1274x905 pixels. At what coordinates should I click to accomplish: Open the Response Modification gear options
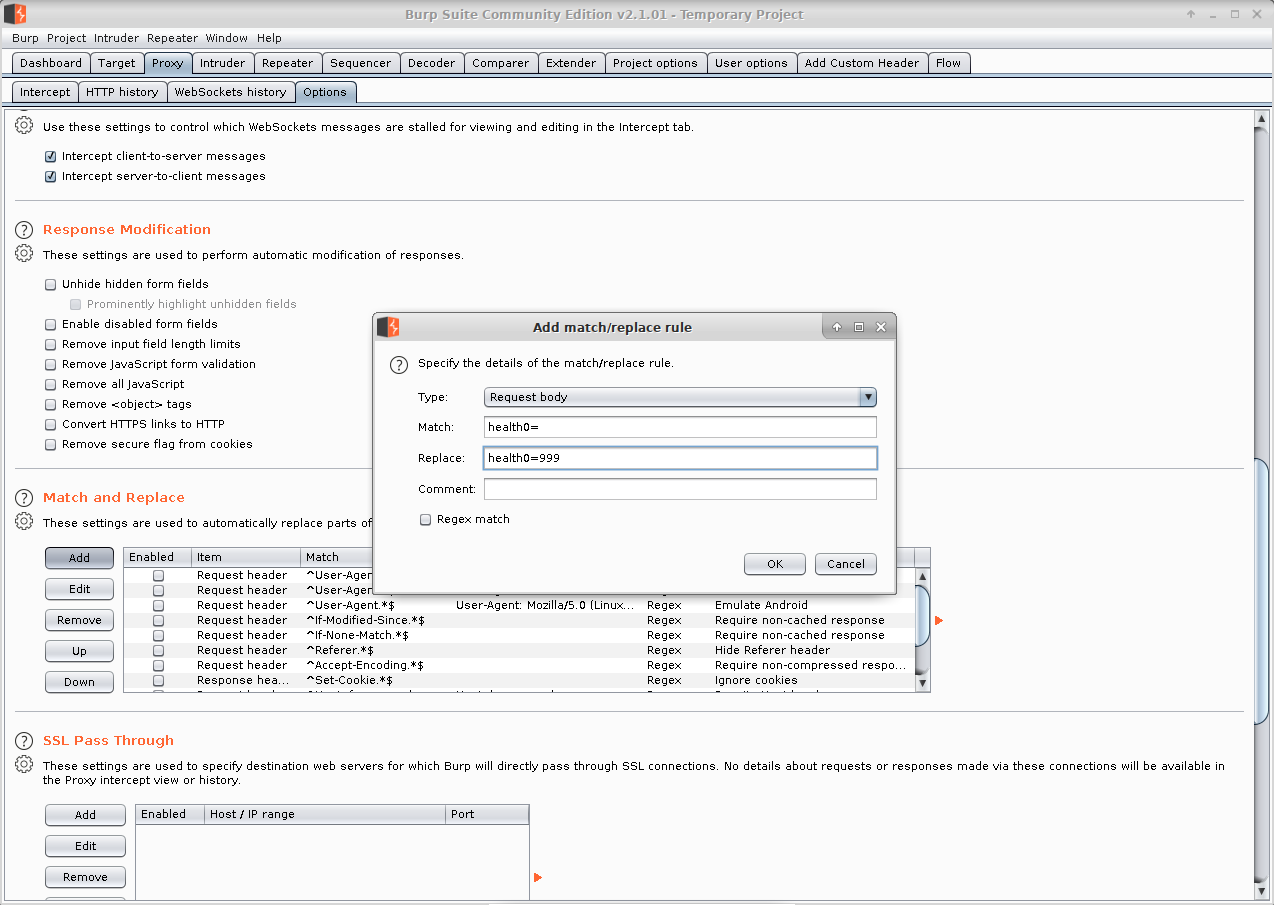(x=24, y=254)
